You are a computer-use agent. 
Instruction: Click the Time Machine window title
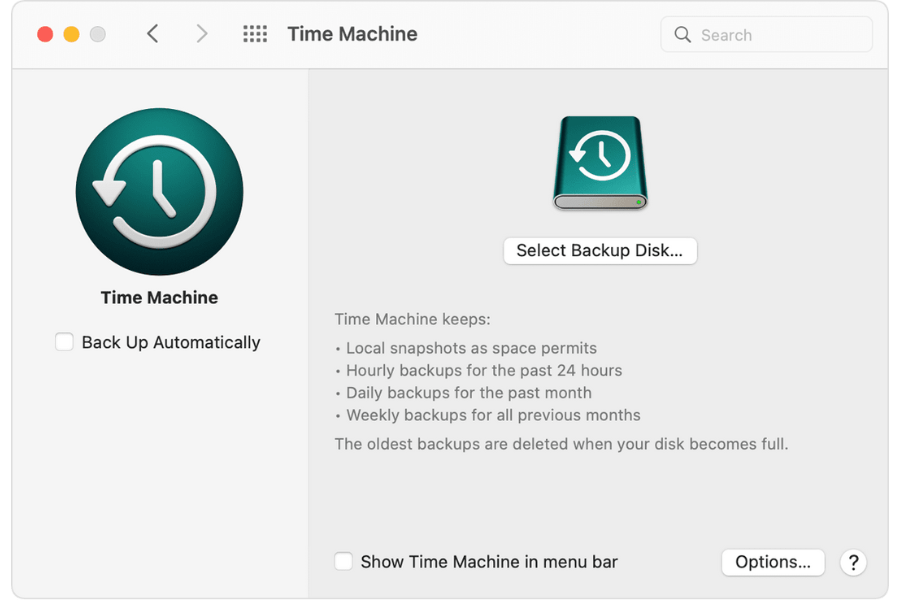pos(352,34)
